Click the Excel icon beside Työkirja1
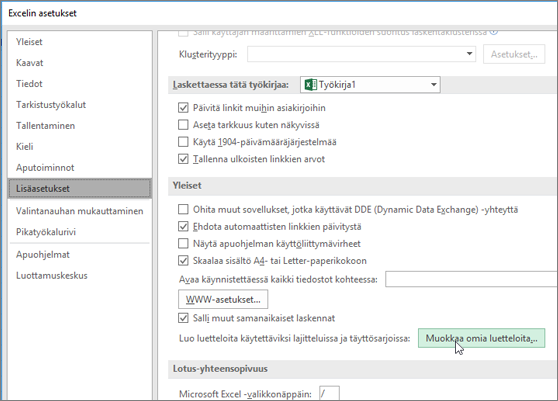Screen dimensions: 558x401 [x=311, y=85]
